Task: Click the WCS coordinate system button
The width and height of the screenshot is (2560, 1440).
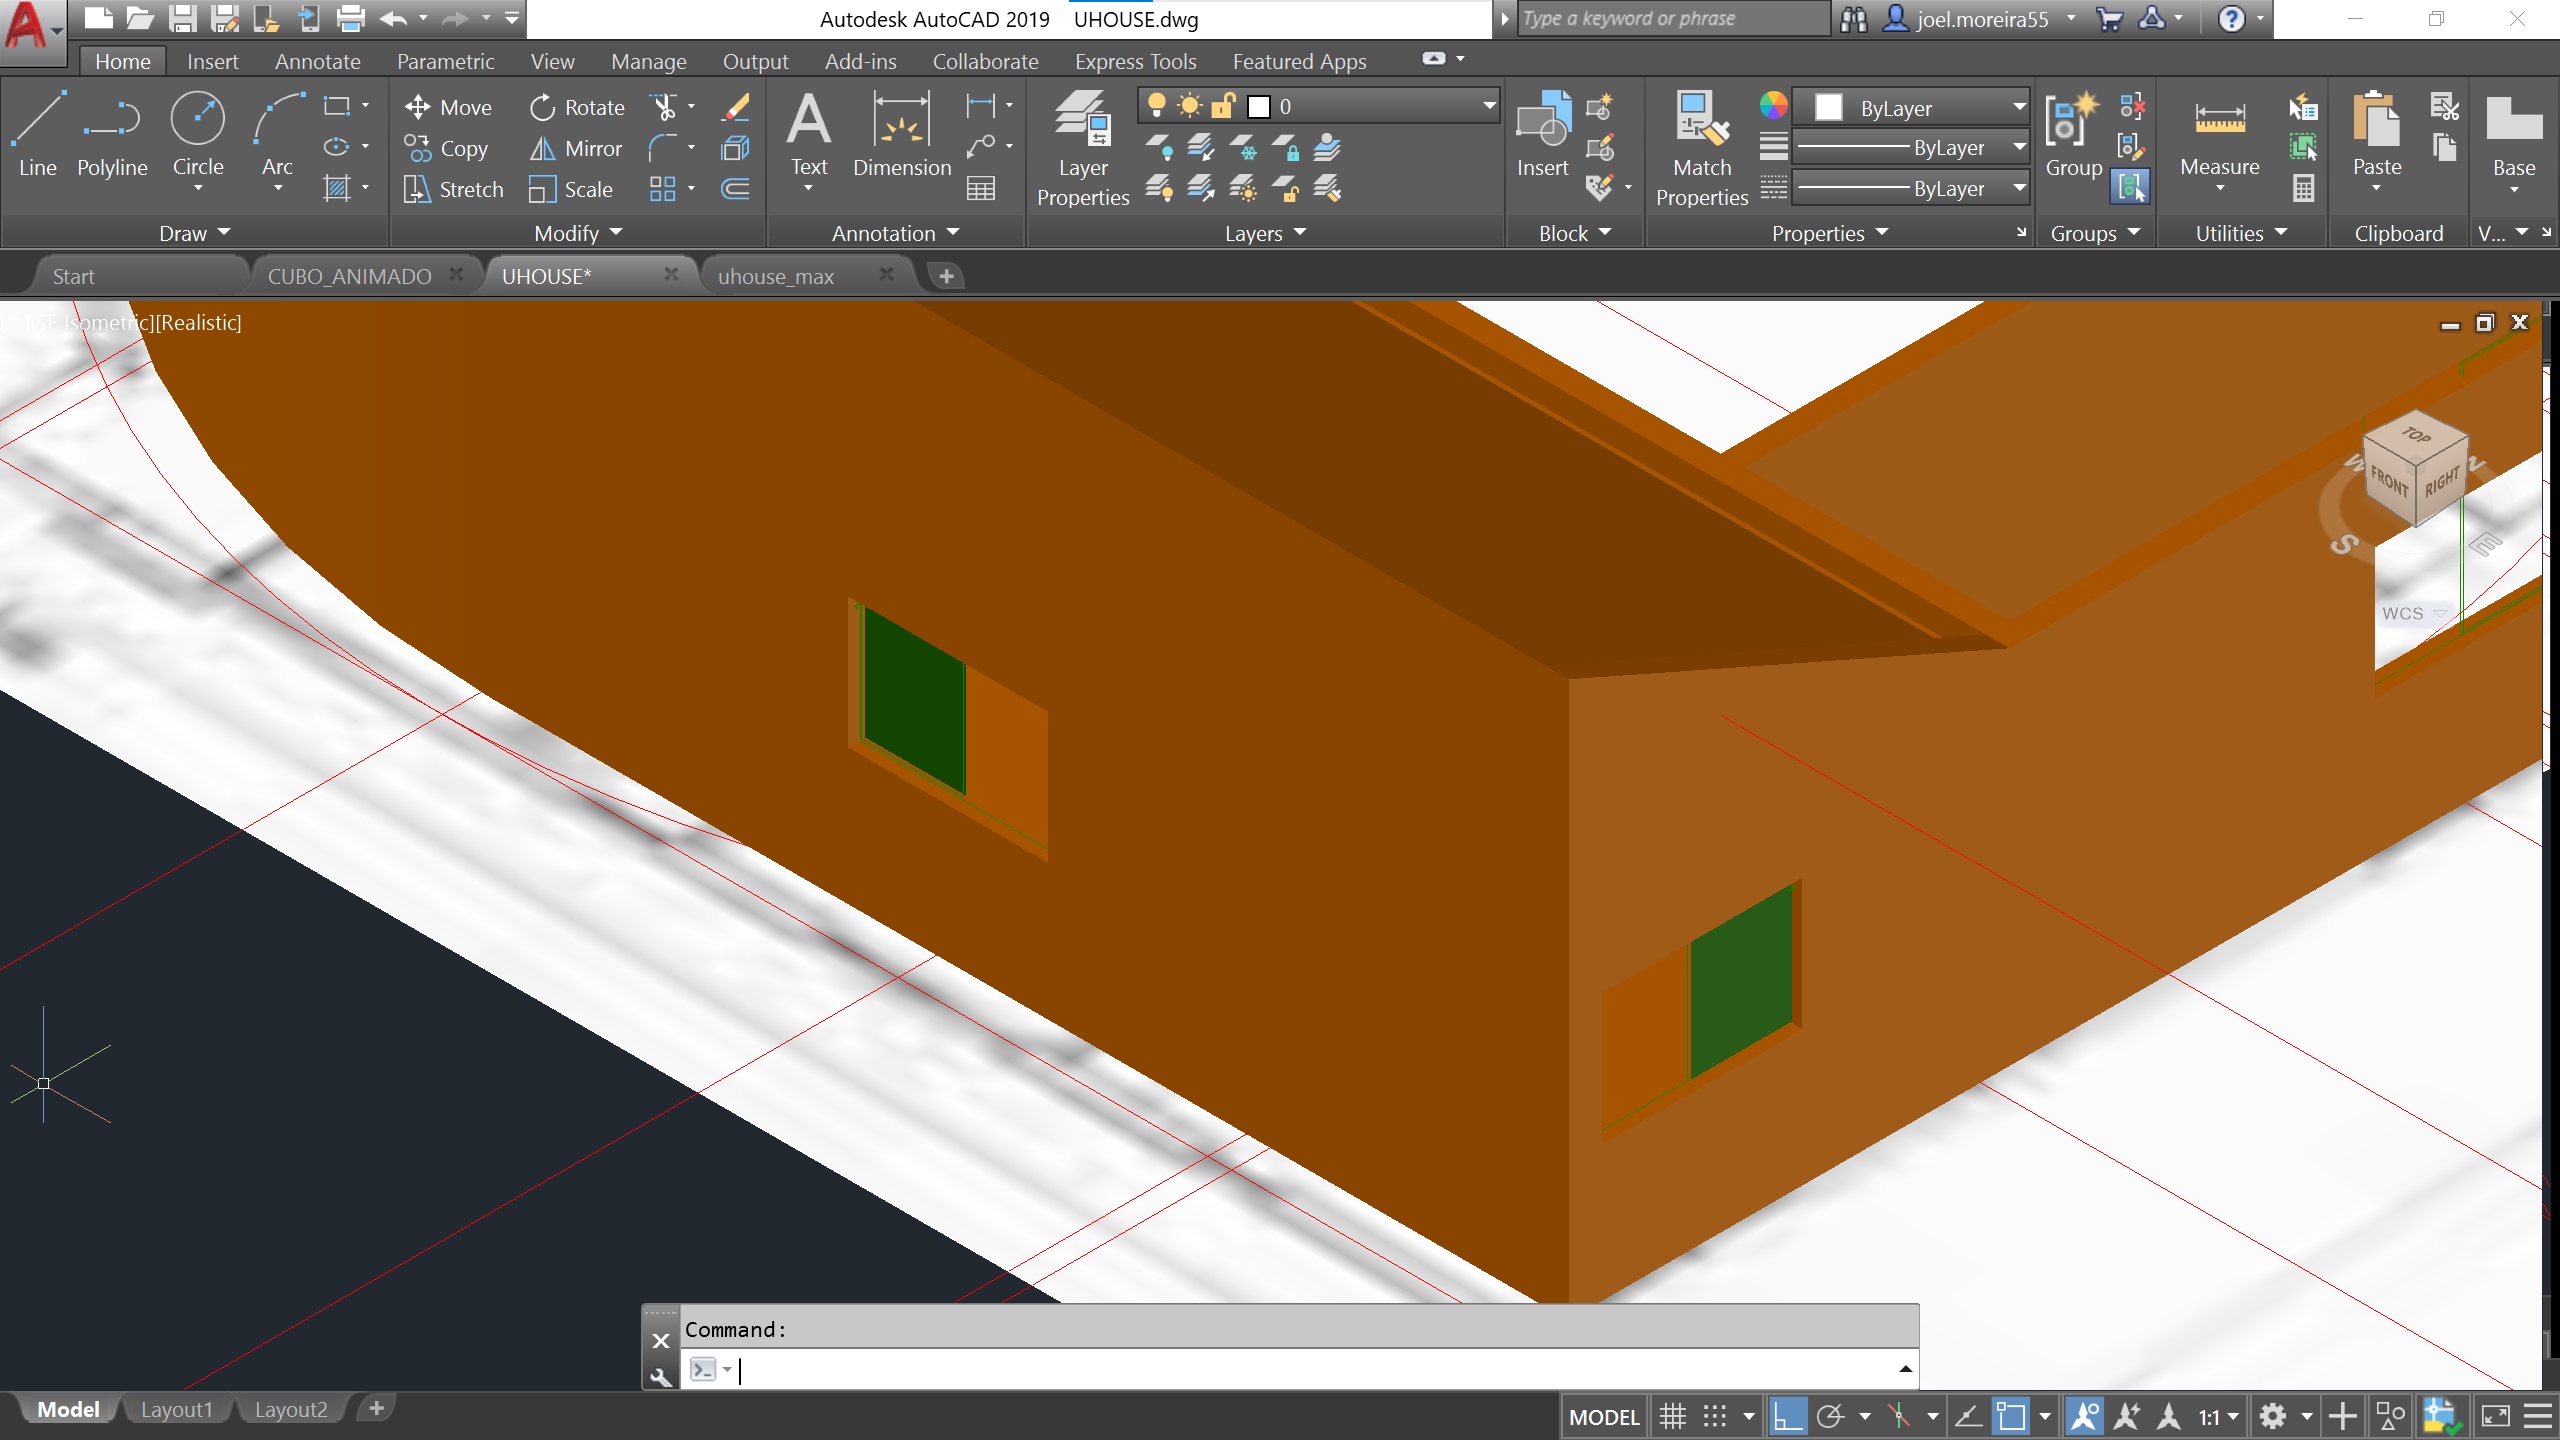Action: pos(2414,613)
